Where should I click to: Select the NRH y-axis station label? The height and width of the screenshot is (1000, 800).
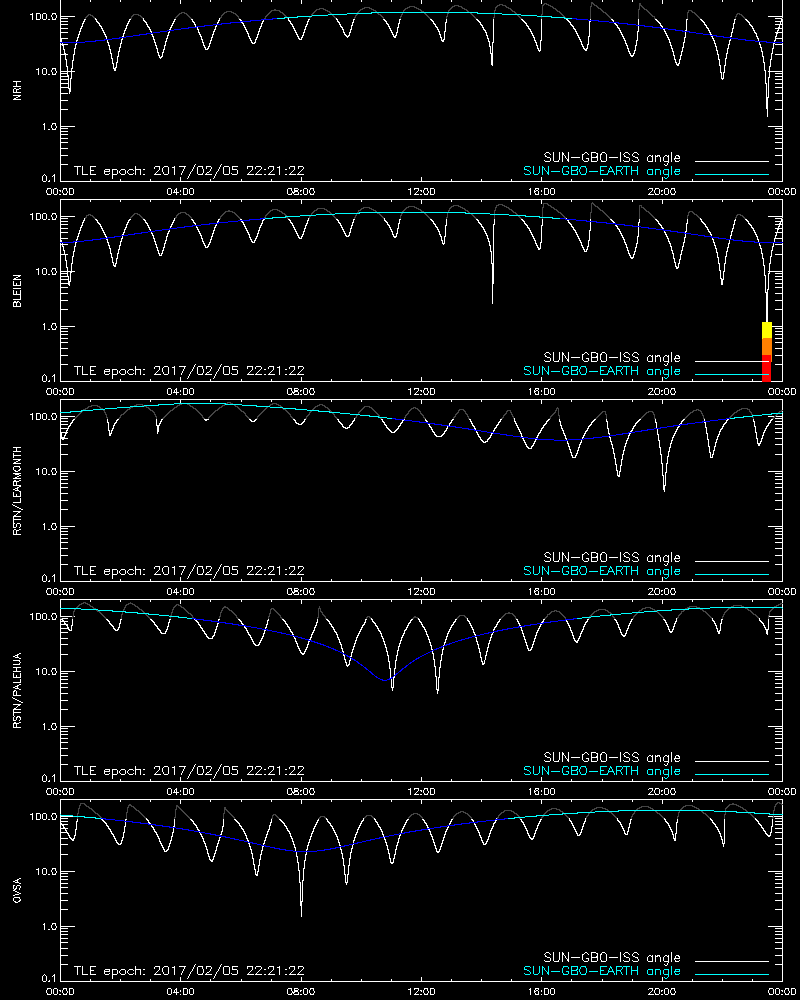click(x=17, y=90)
